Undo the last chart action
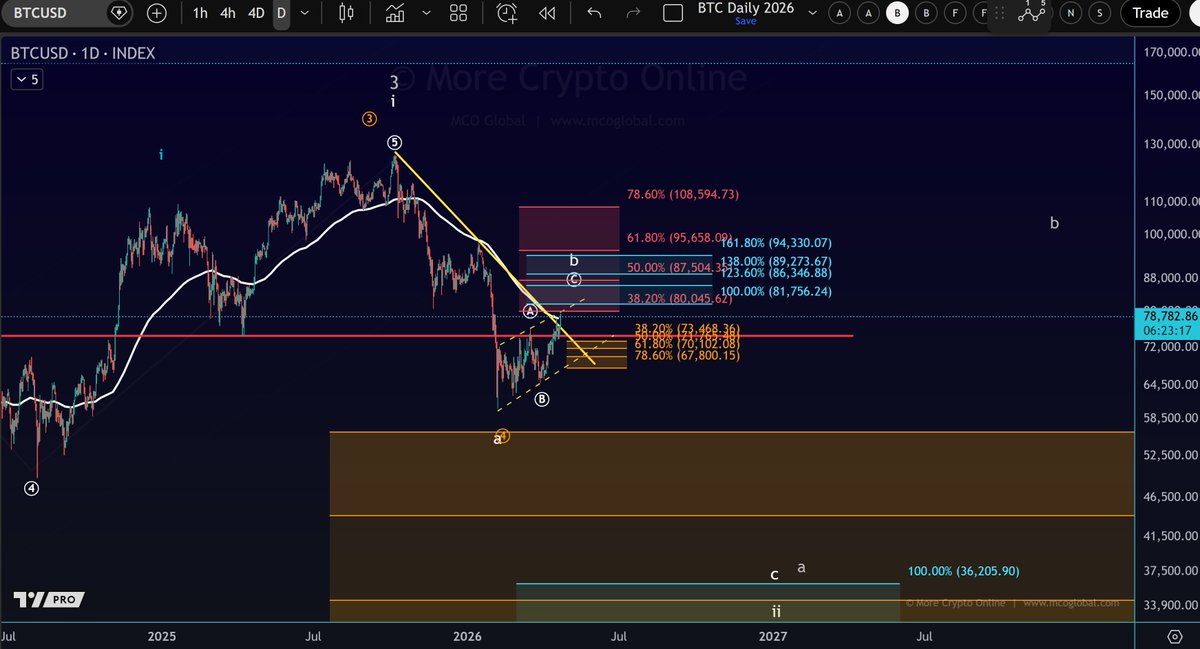 click(594, 12)
